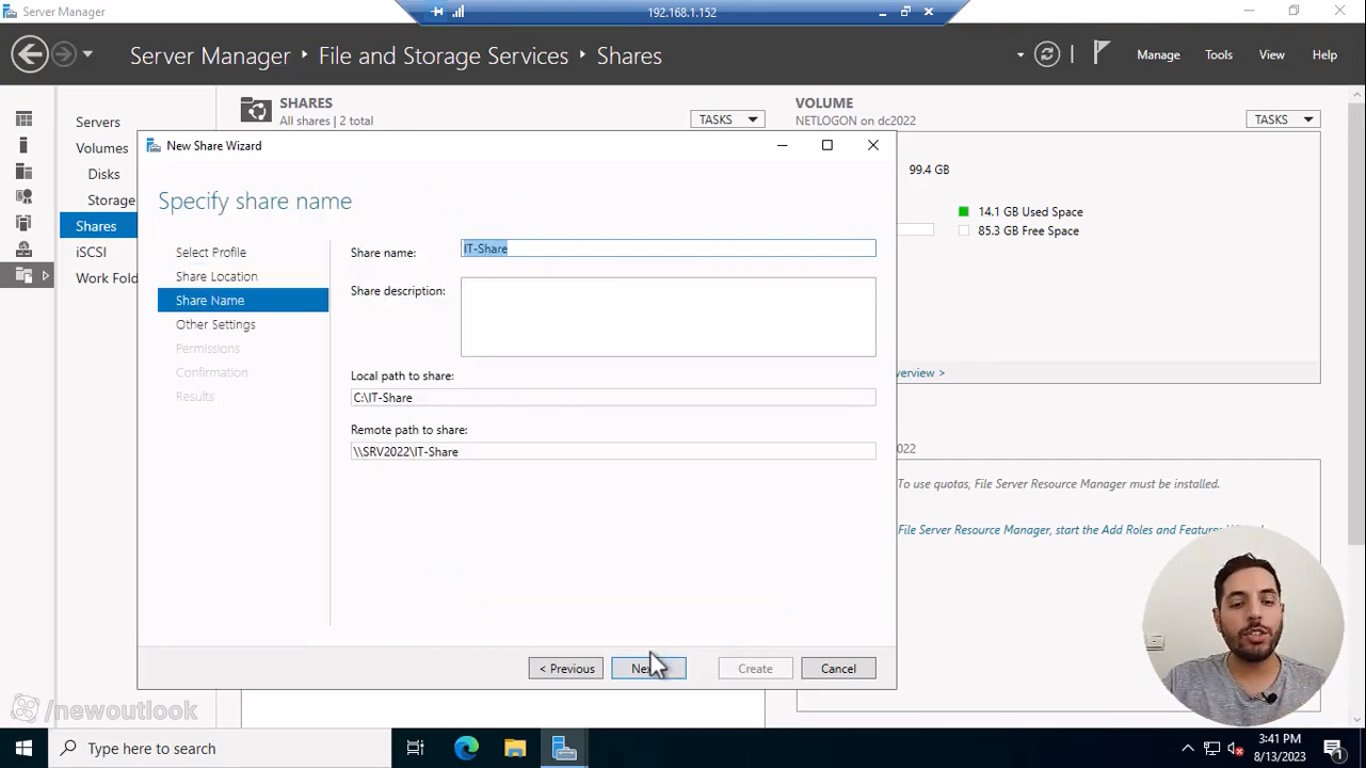Click the Server Manager breadcrumb in the header
This screenshot has height=768, width=1366.
(x=210, y=56)
